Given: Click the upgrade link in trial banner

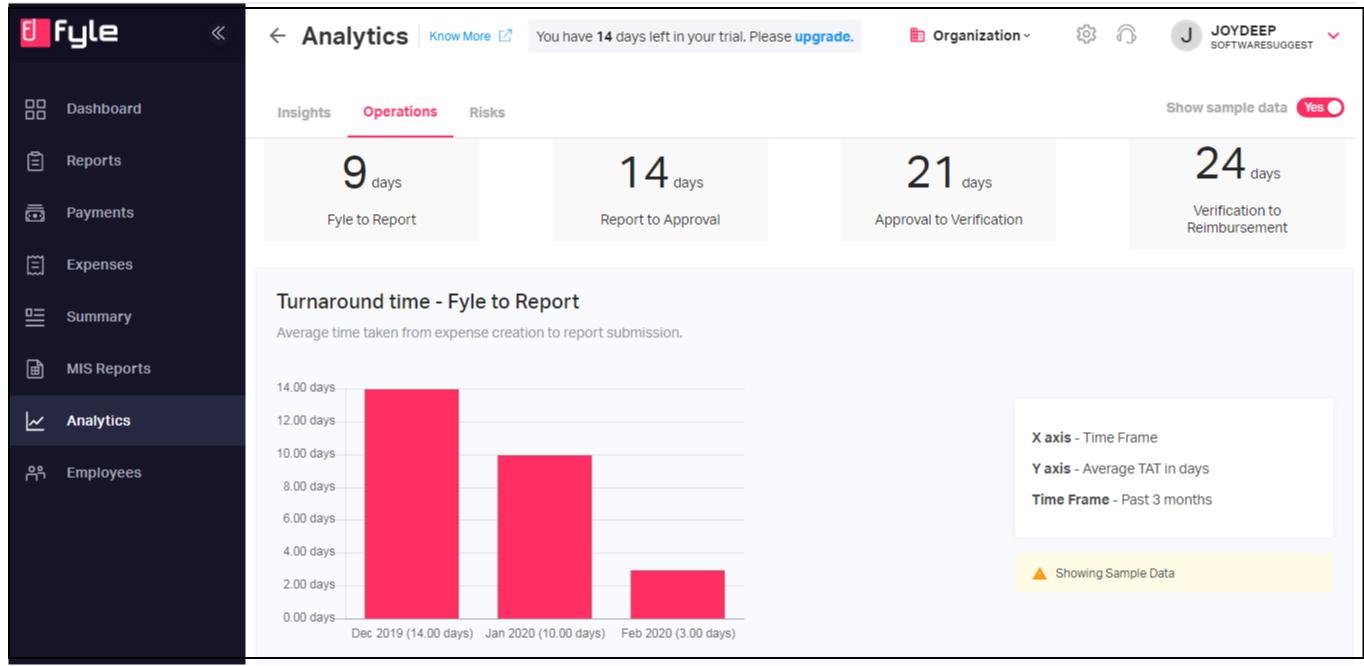Looking at the screenshot, I should tap(823, 36).
